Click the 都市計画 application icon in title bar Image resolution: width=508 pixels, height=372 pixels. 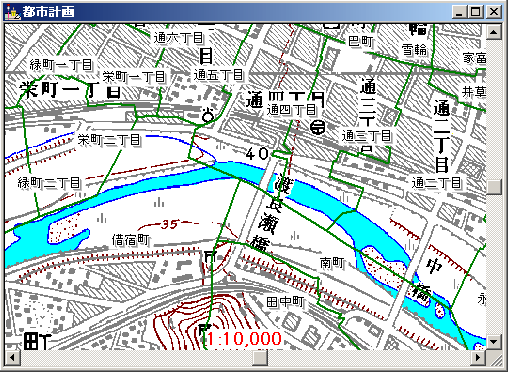(x=12, y=12)
